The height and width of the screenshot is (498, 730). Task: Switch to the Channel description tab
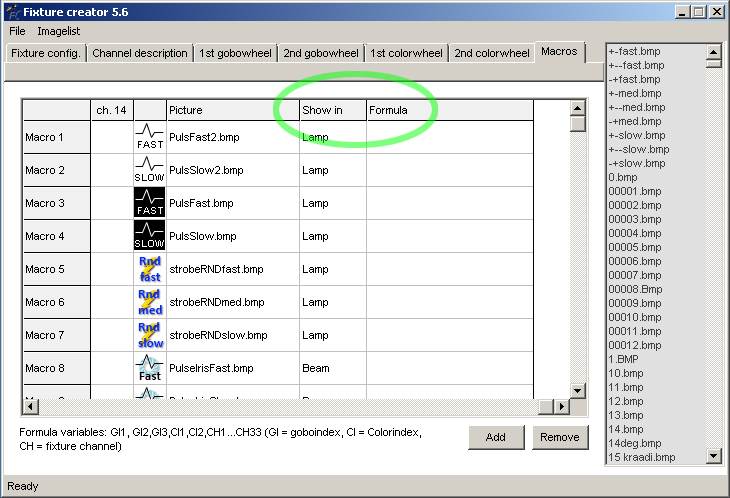[x=140, y=53]
